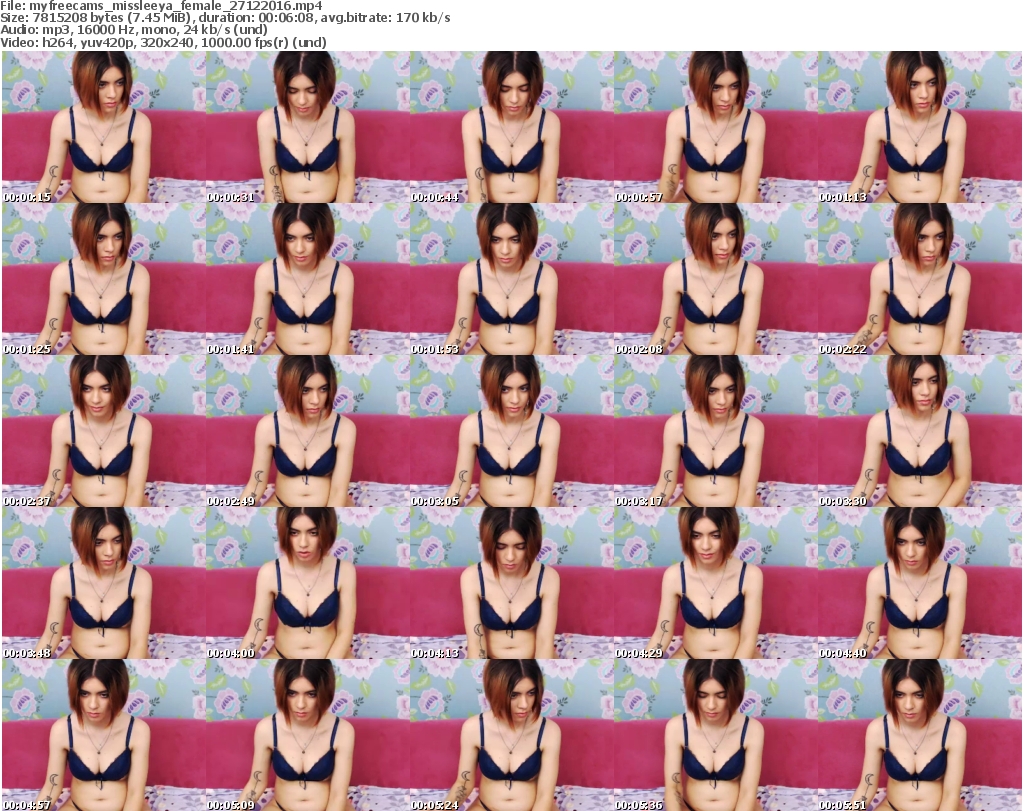
Task: Select the thumbnail frame stamped 00:05:51
Action: pos(920,735)
